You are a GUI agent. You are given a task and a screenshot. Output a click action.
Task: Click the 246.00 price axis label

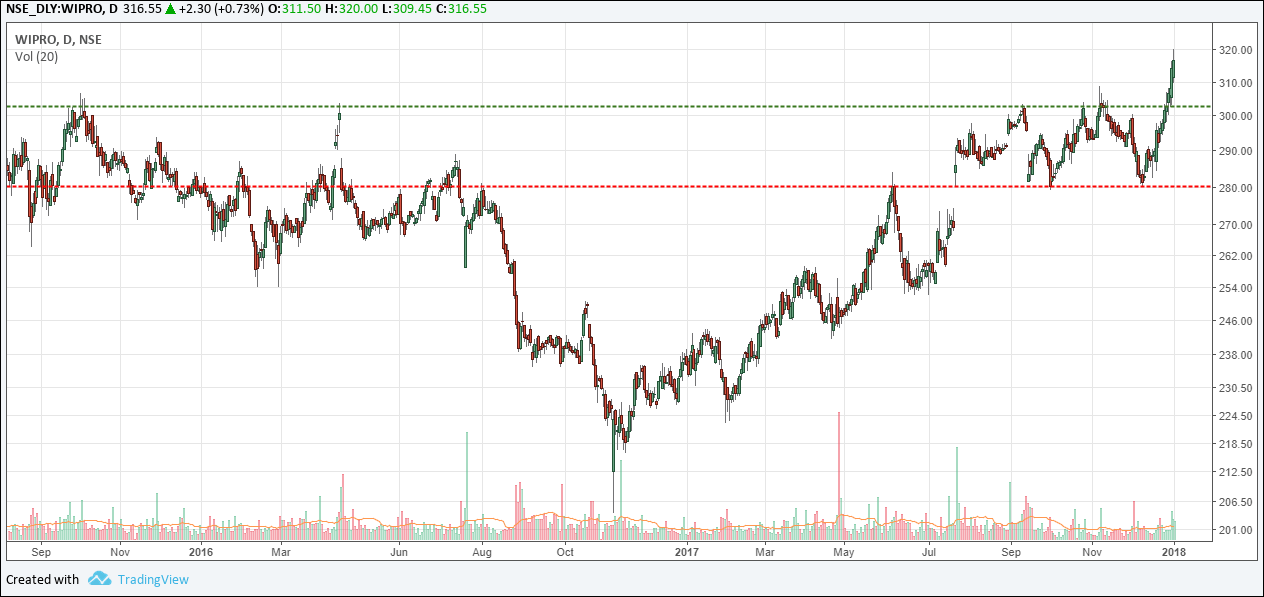tap(1238, 321)
